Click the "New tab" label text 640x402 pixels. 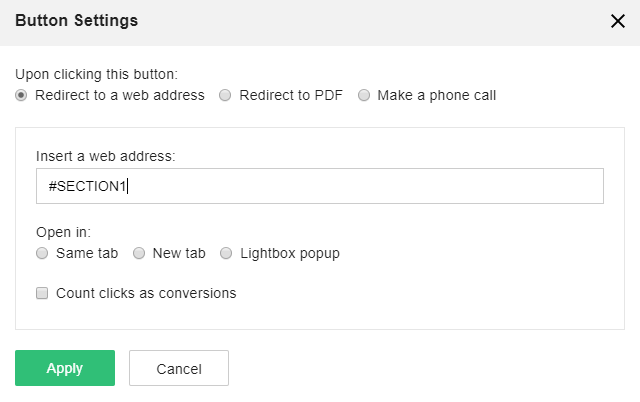[x=179, y=254]
